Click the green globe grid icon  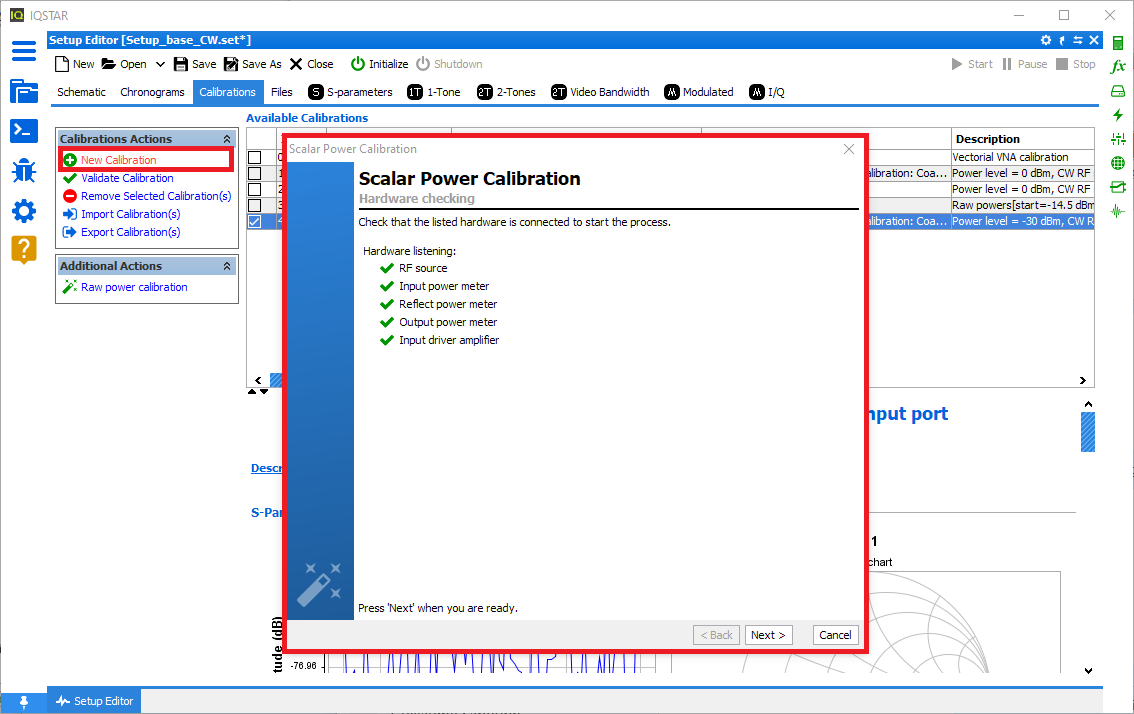(1118, 163)
